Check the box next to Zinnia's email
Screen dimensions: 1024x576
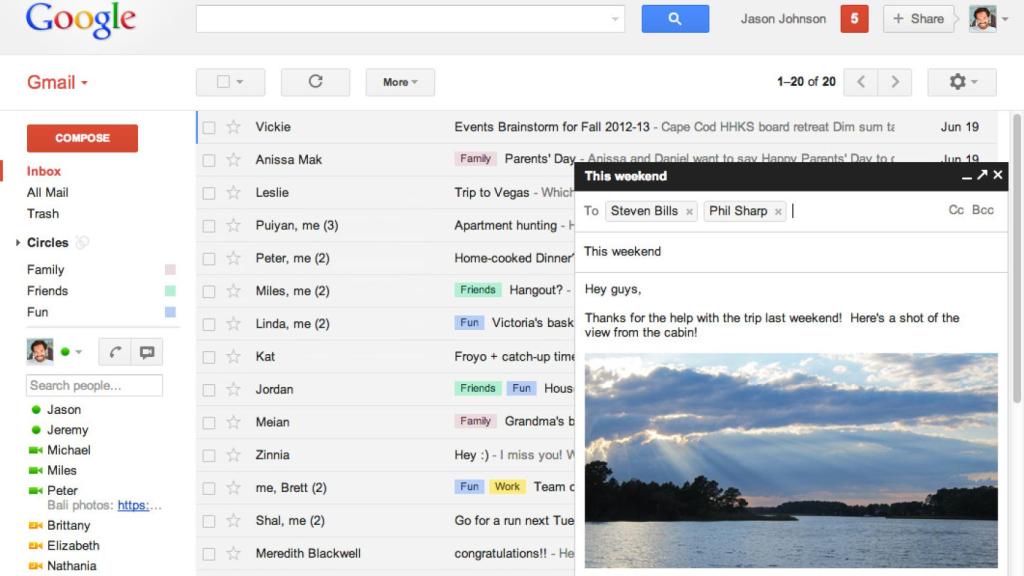pos(209,455)
